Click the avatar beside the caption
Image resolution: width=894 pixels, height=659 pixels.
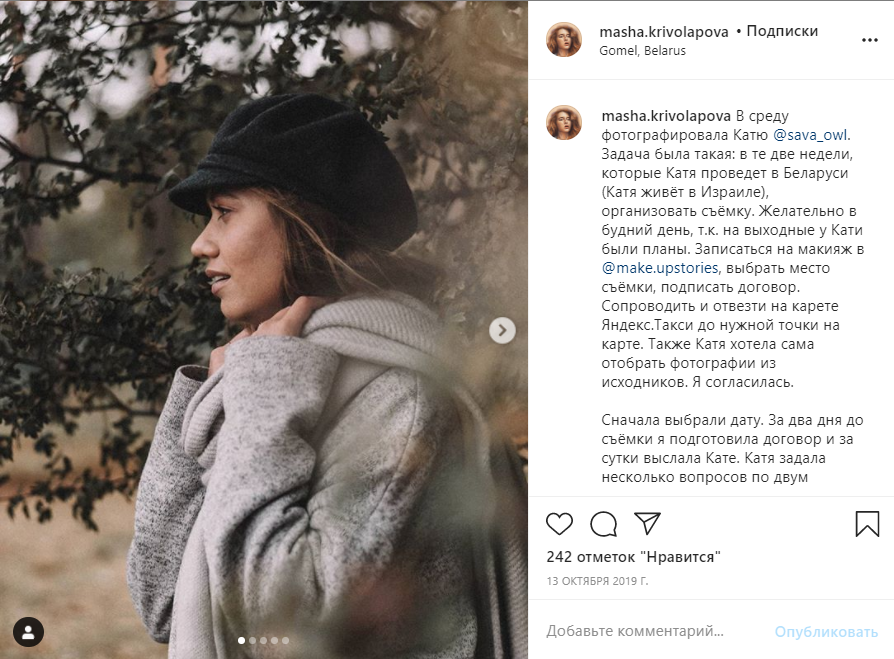click(x=563, y=122)
